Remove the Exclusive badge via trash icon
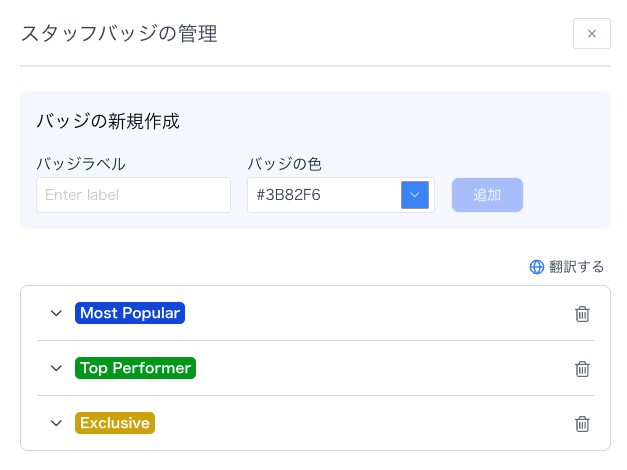The height and width of the screenshot is (470, 627). pos(582,424)
